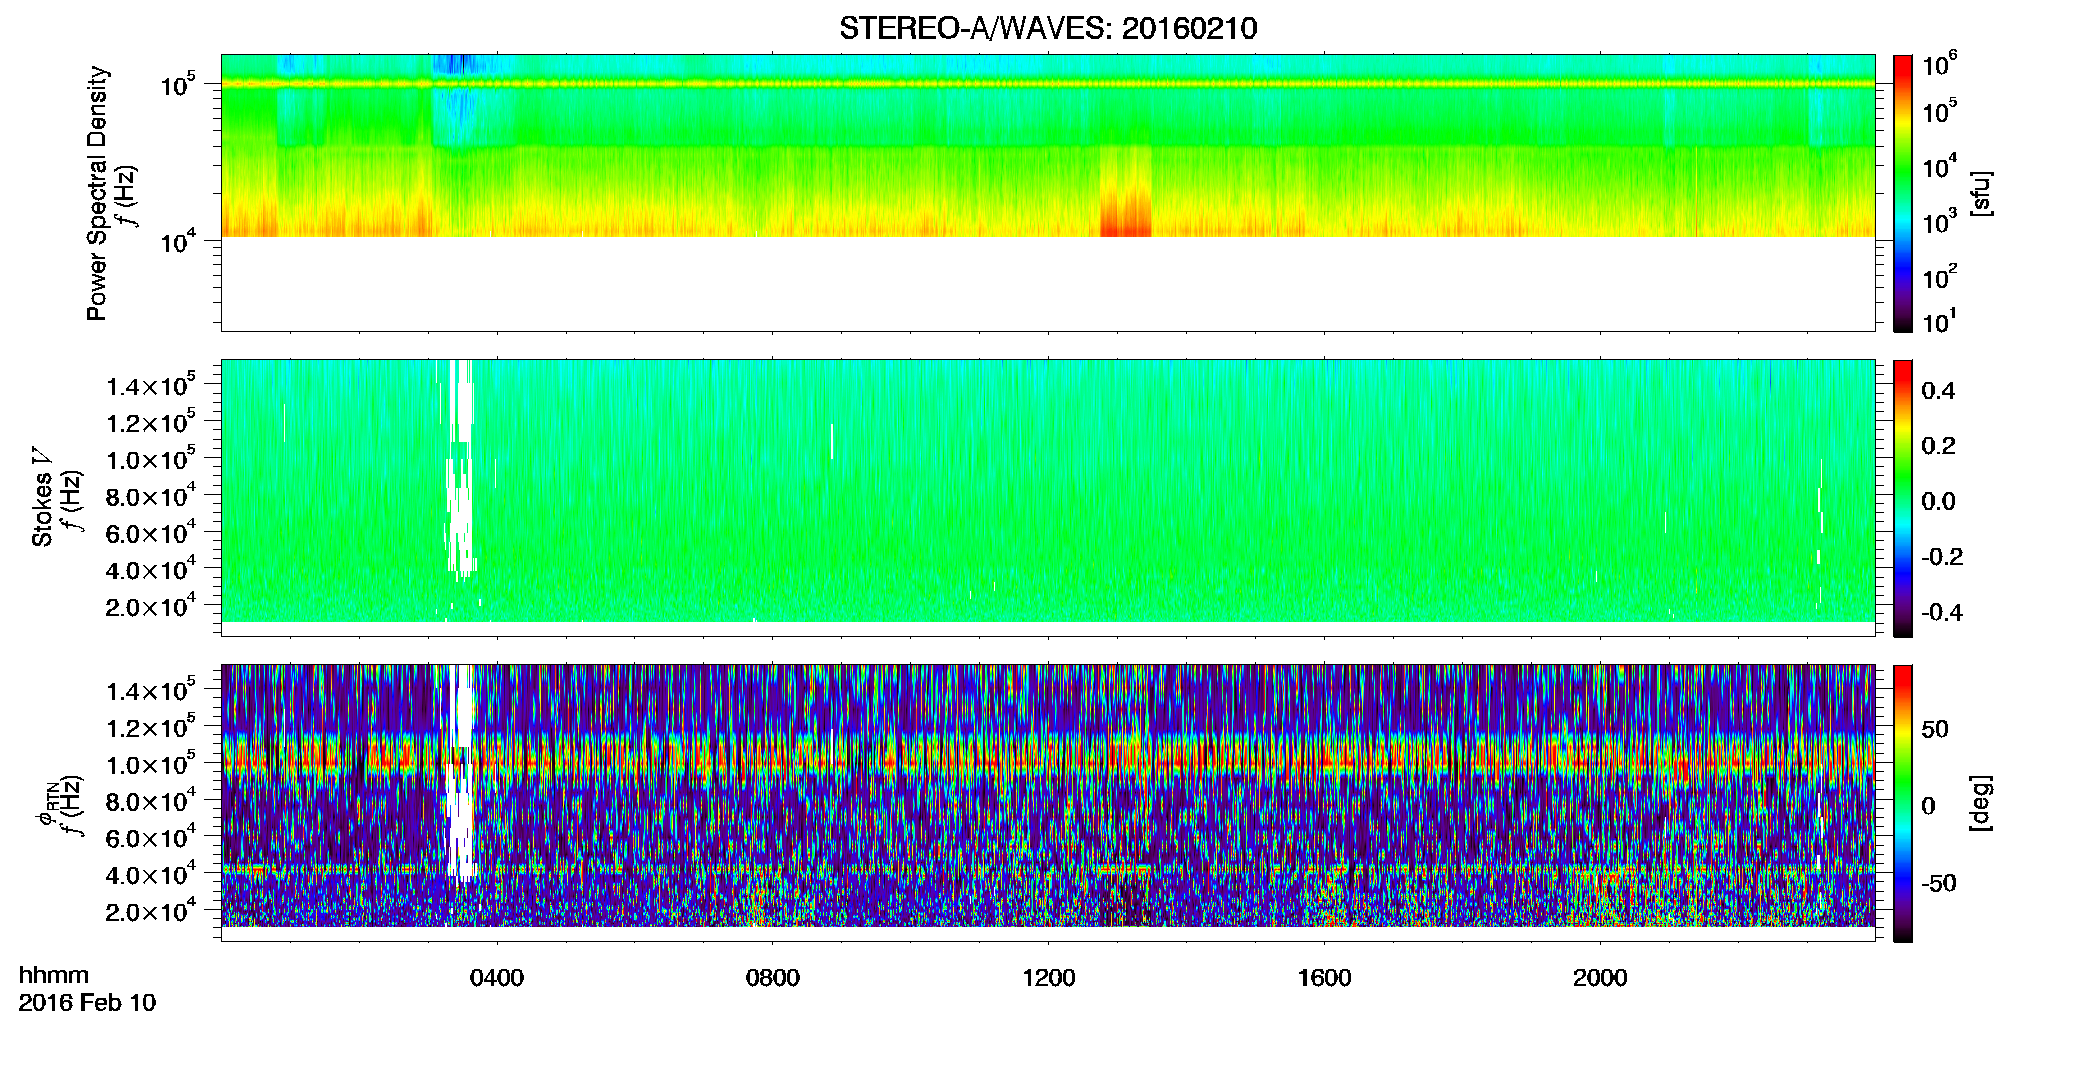The image size is (2096, 1080).
Task: Click the Stokes V color bar
Action: 1903,498
